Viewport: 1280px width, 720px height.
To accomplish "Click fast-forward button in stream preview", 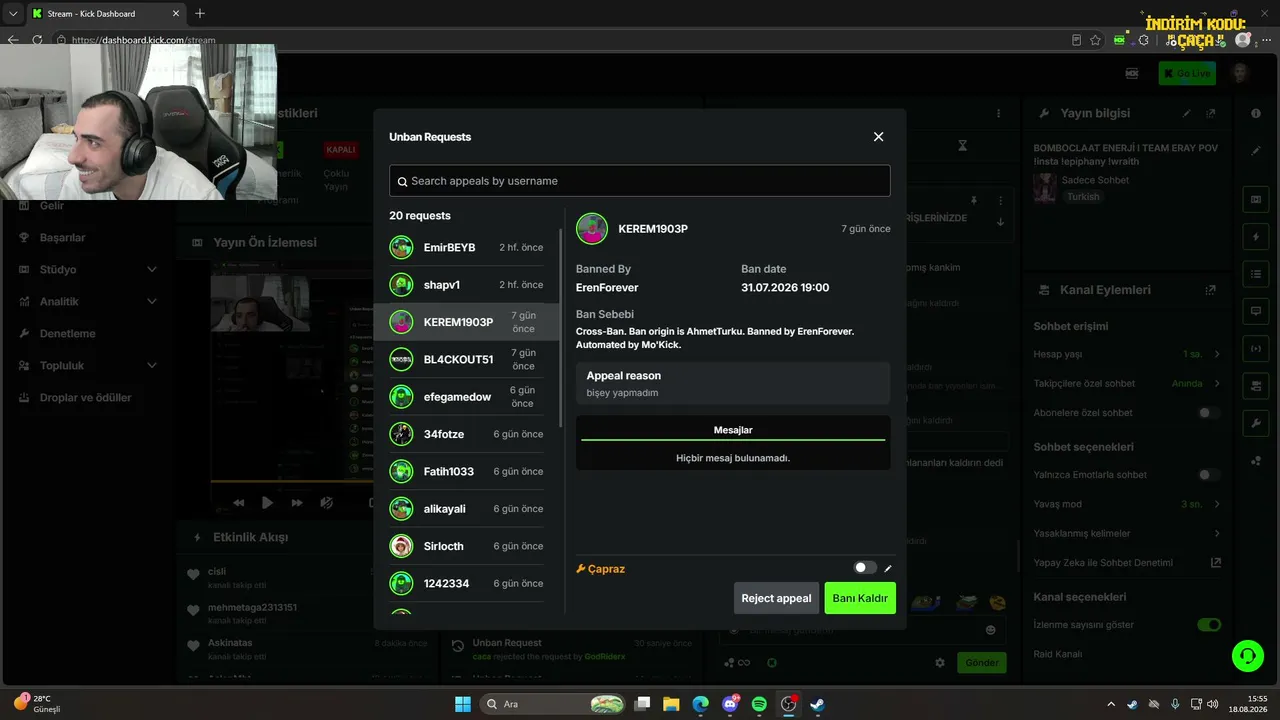I will pyautogui.click(x=297, y=503).
